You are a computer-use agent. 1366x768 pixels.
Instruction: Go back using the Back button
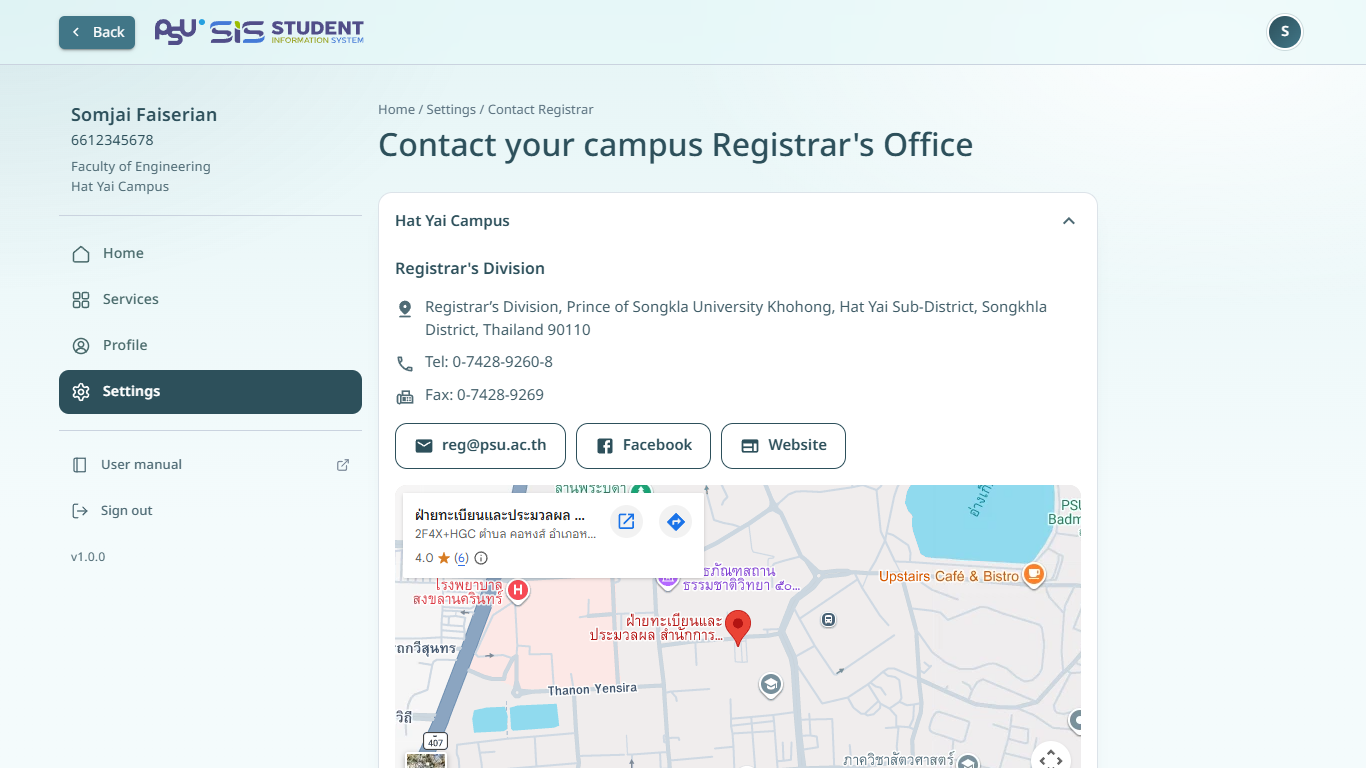[97, 32]
